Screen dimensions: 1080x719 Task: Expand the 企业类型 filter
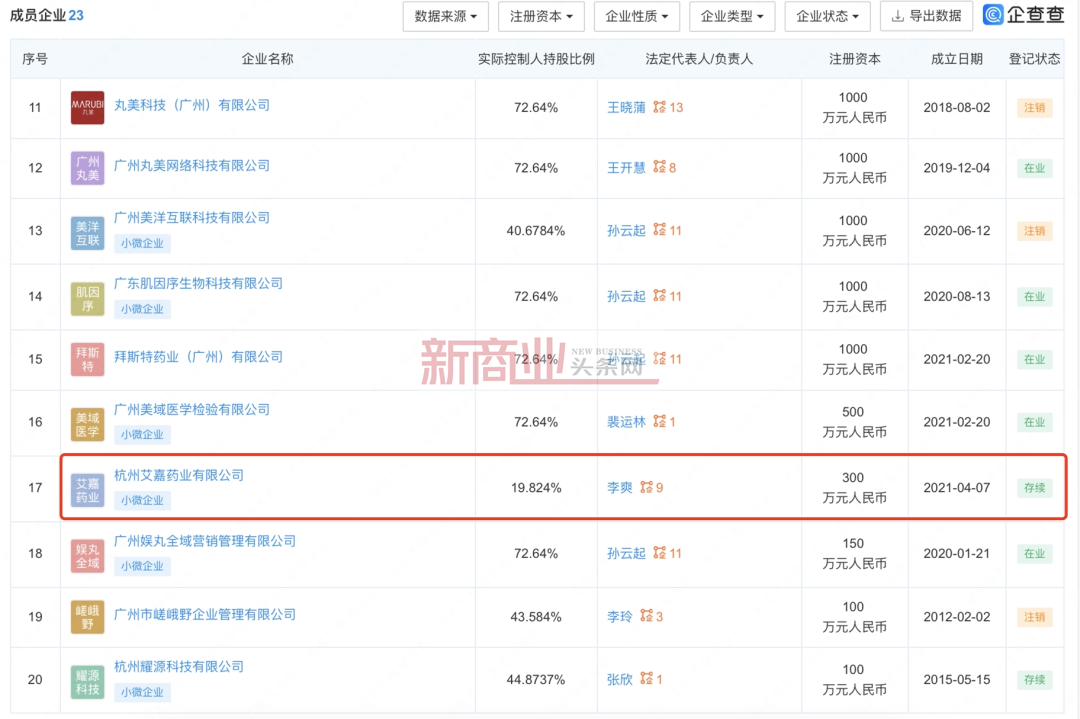coord(731,17)
